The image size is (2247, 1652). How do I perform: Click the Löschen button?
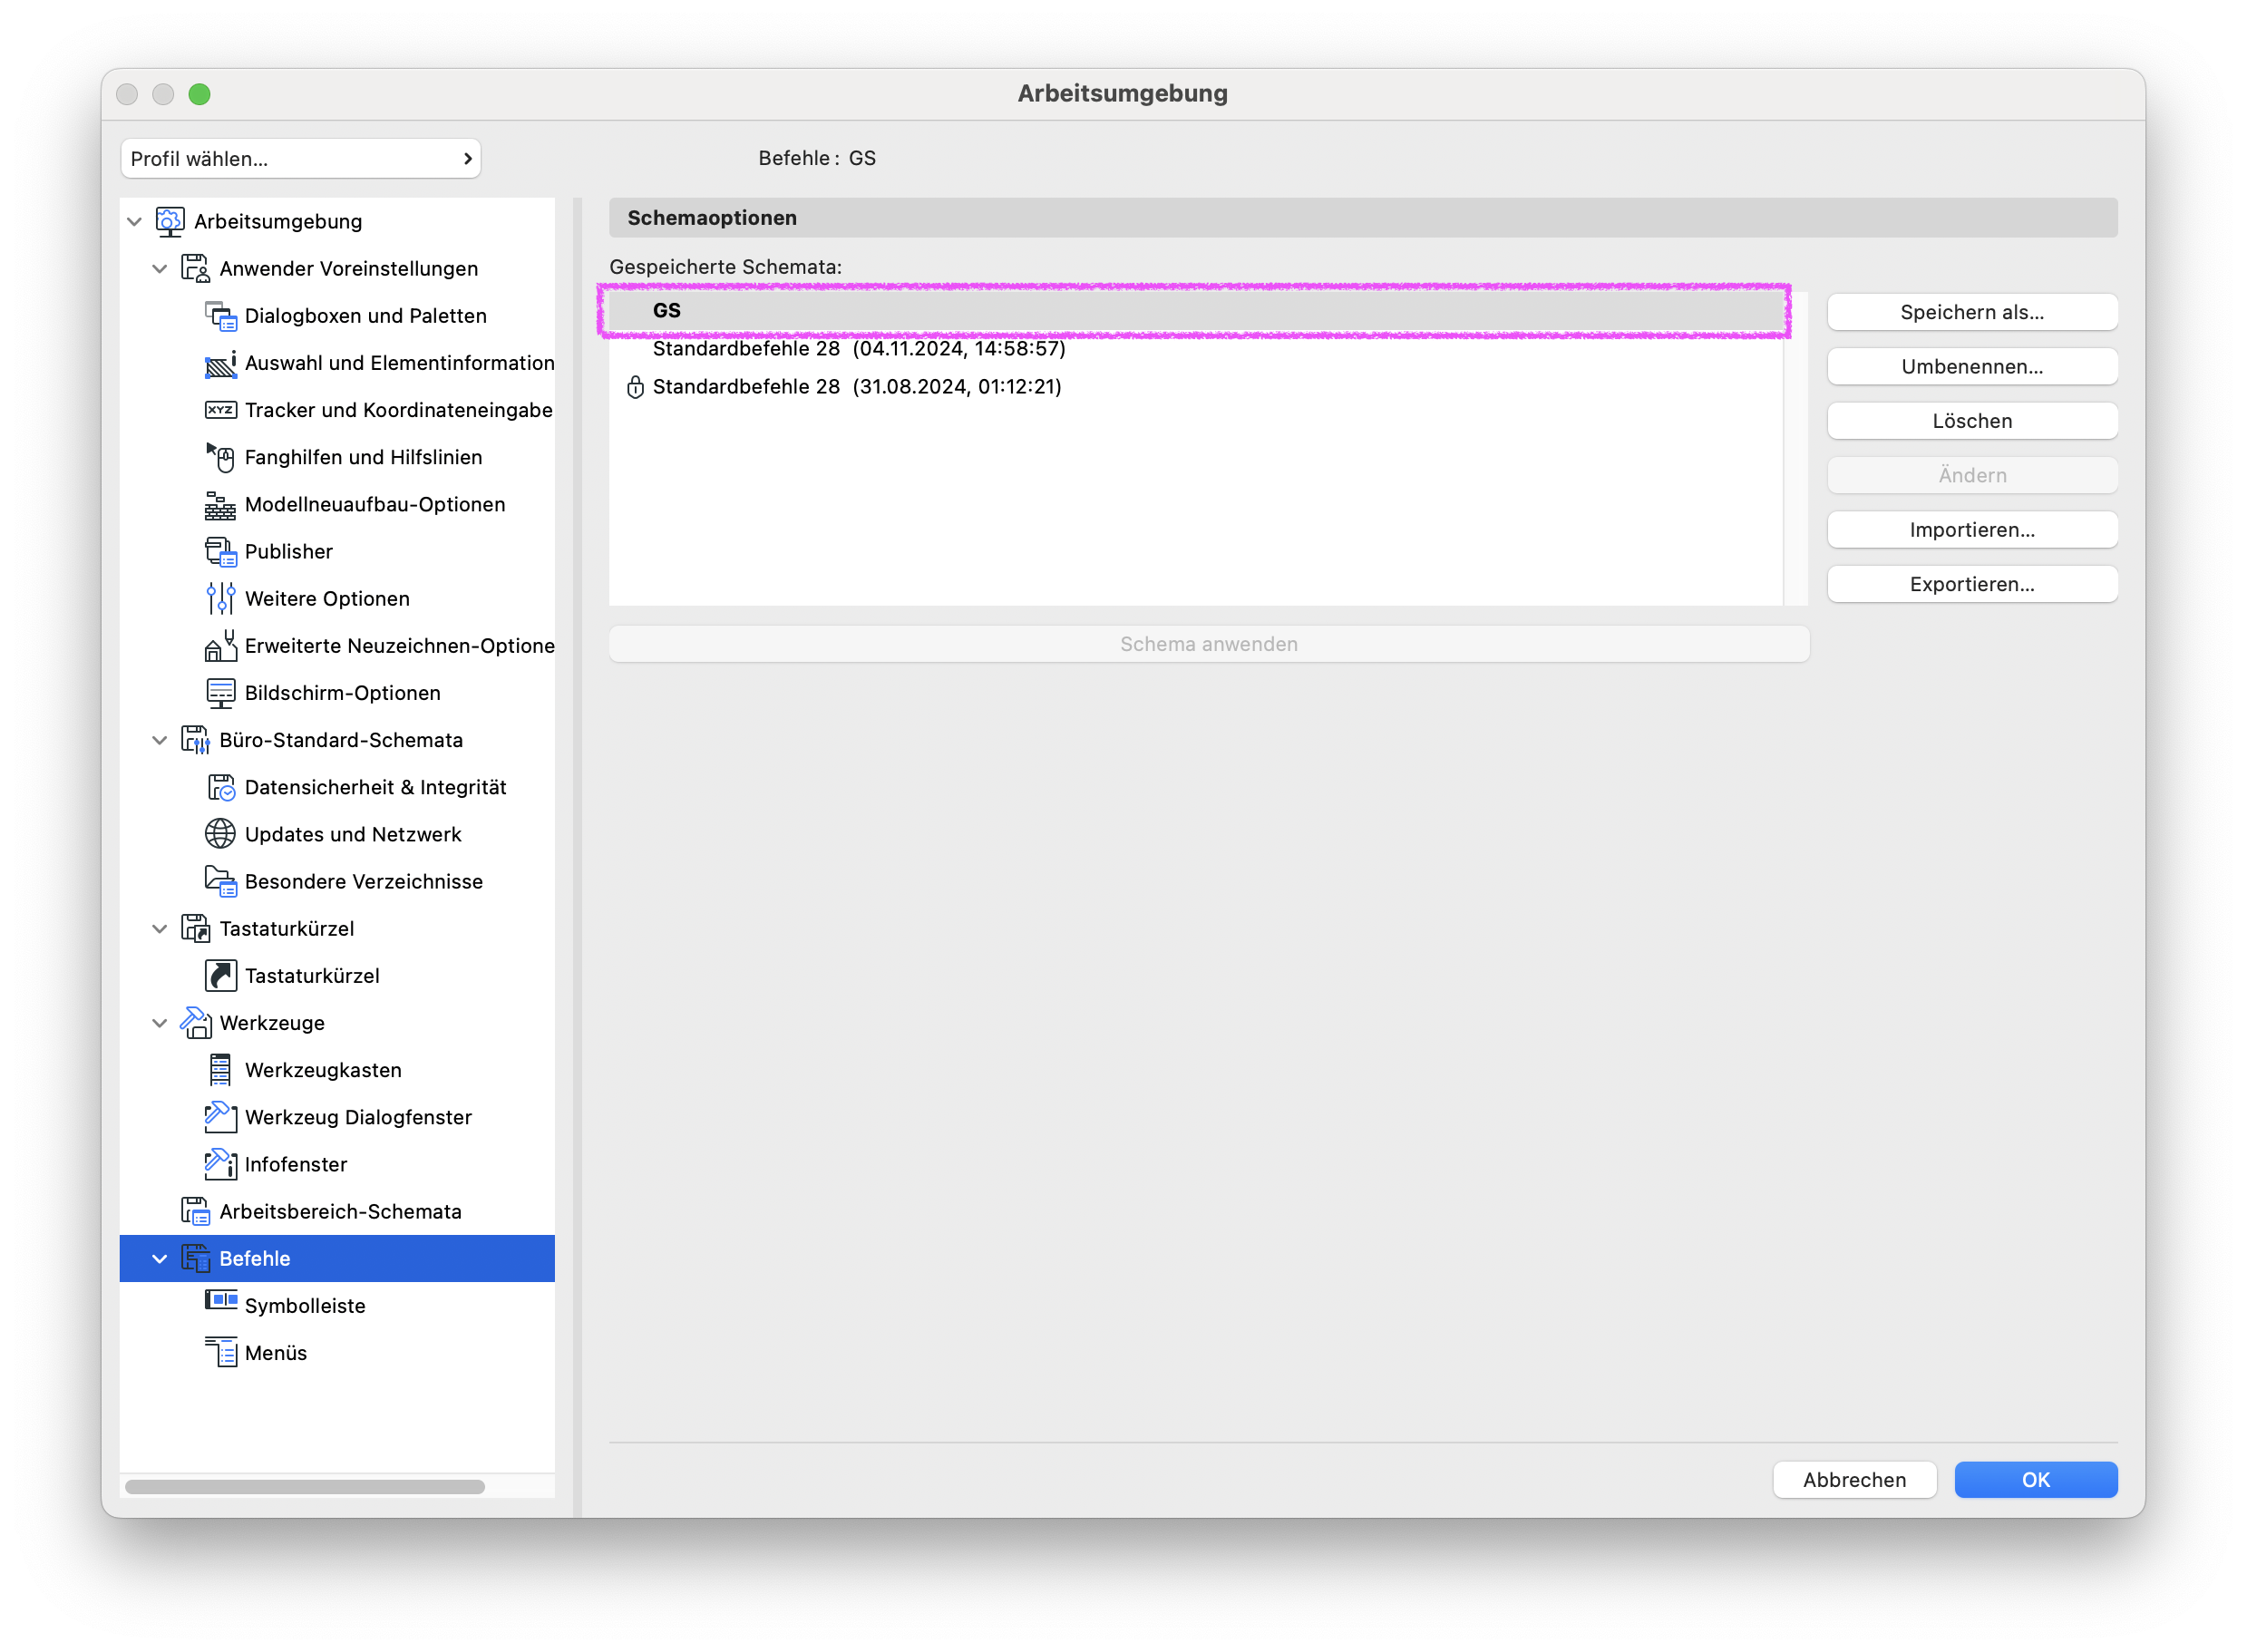(x=1972, y=421)
